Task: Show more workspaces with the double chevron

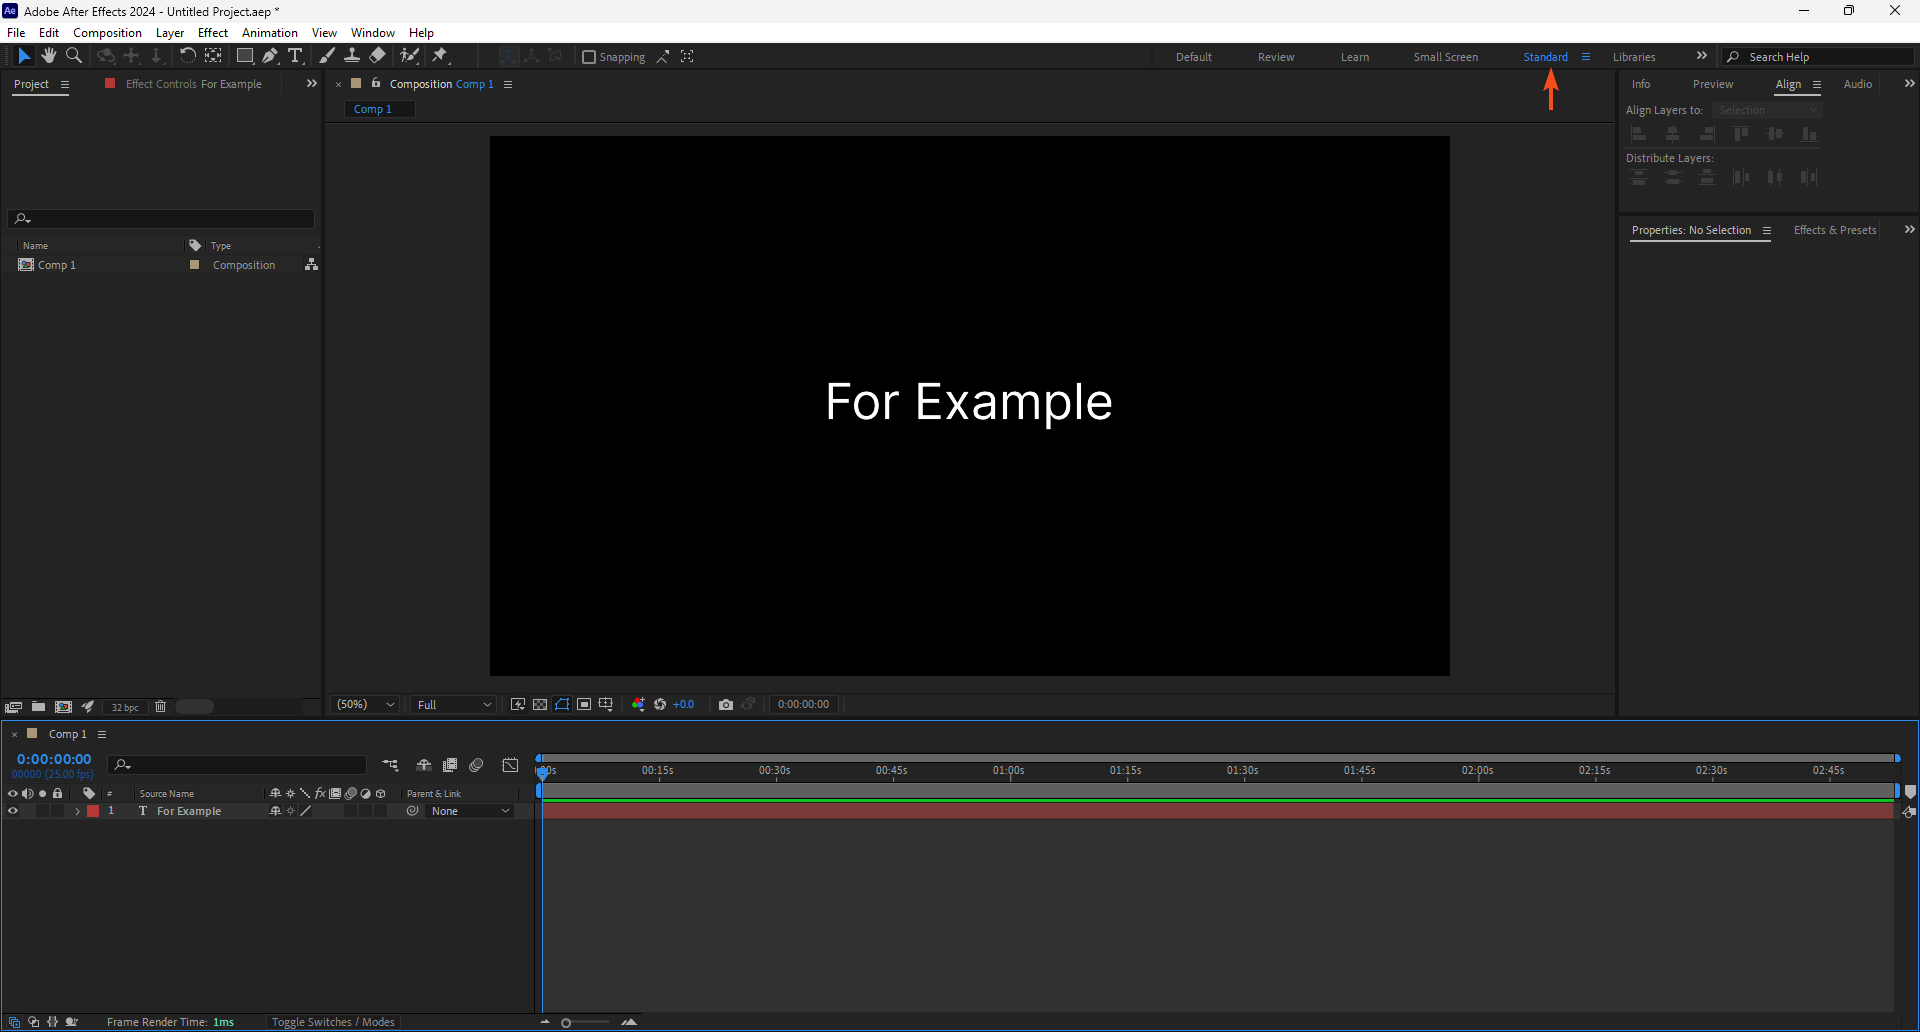Action: 1702,56
